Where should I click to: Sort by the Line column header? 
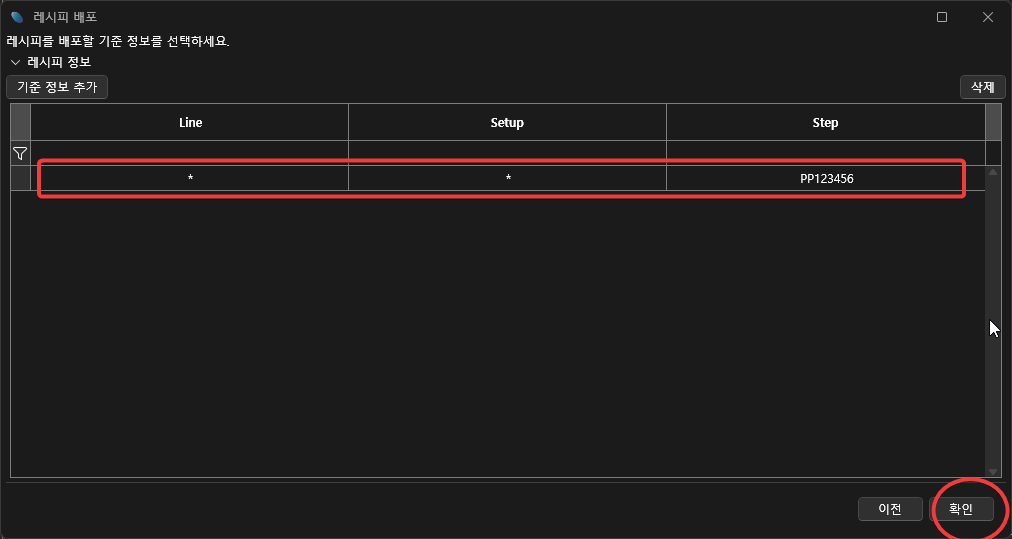tap(190, 123)
